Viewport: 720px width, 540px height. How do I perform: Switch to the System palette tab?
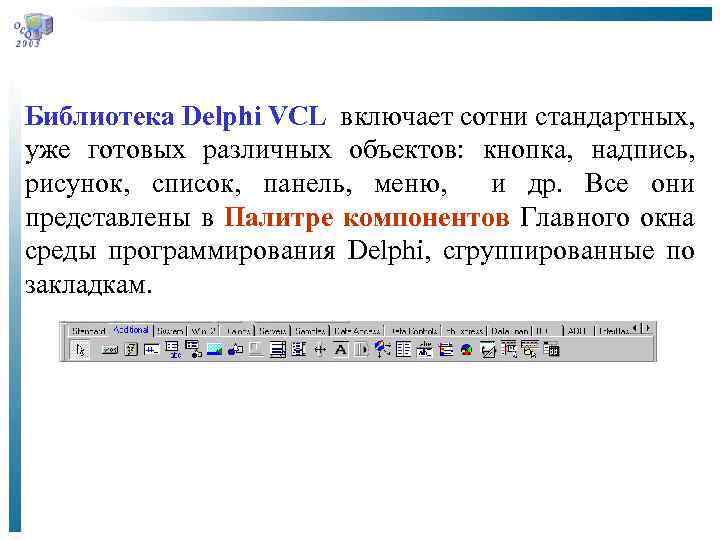pyautogui.click(x=170, y=331)
